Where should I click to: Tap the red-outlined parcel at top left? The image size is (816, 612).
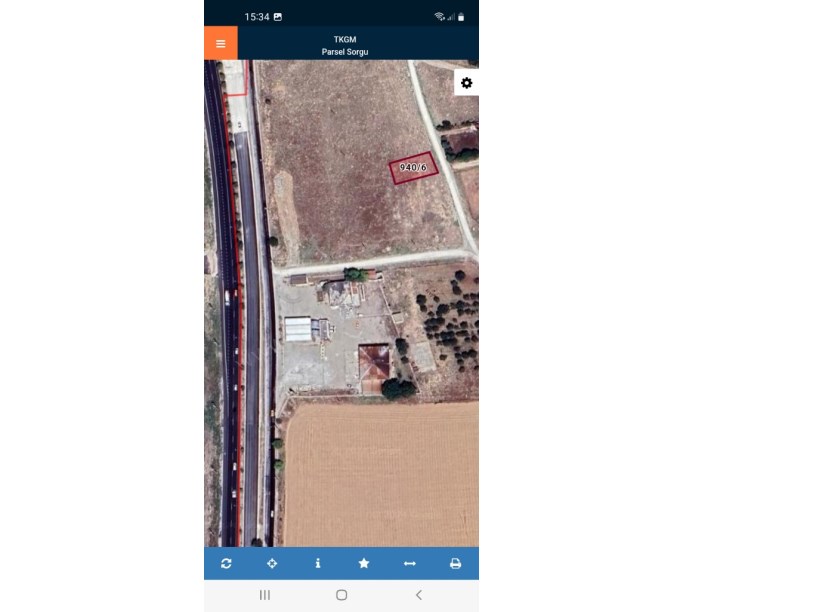pyautogui.click(x=235, y=78)
